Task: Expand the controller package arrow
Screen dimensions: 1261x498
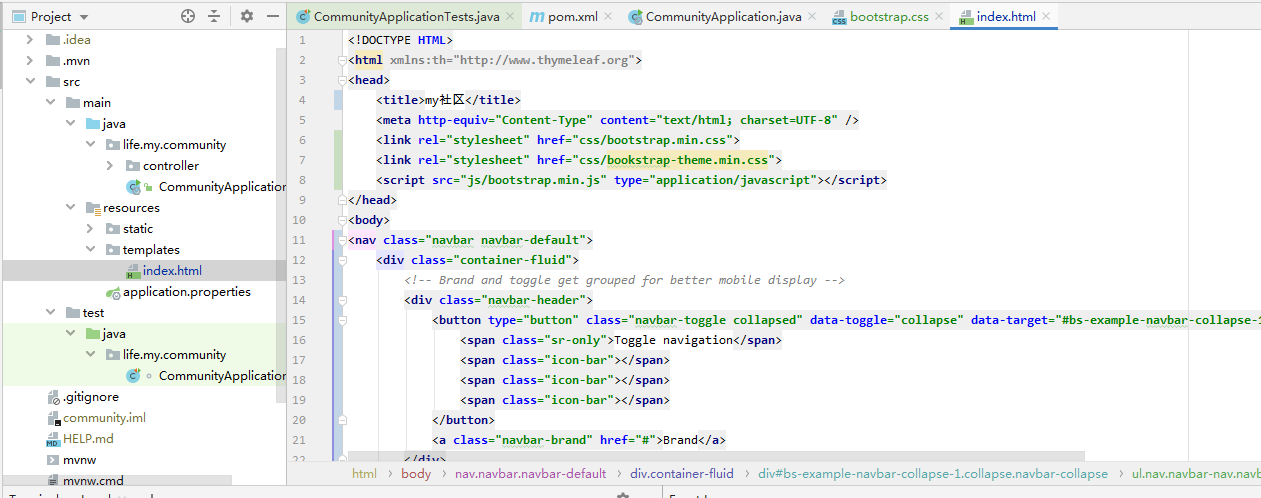Action: click(111, 166)
